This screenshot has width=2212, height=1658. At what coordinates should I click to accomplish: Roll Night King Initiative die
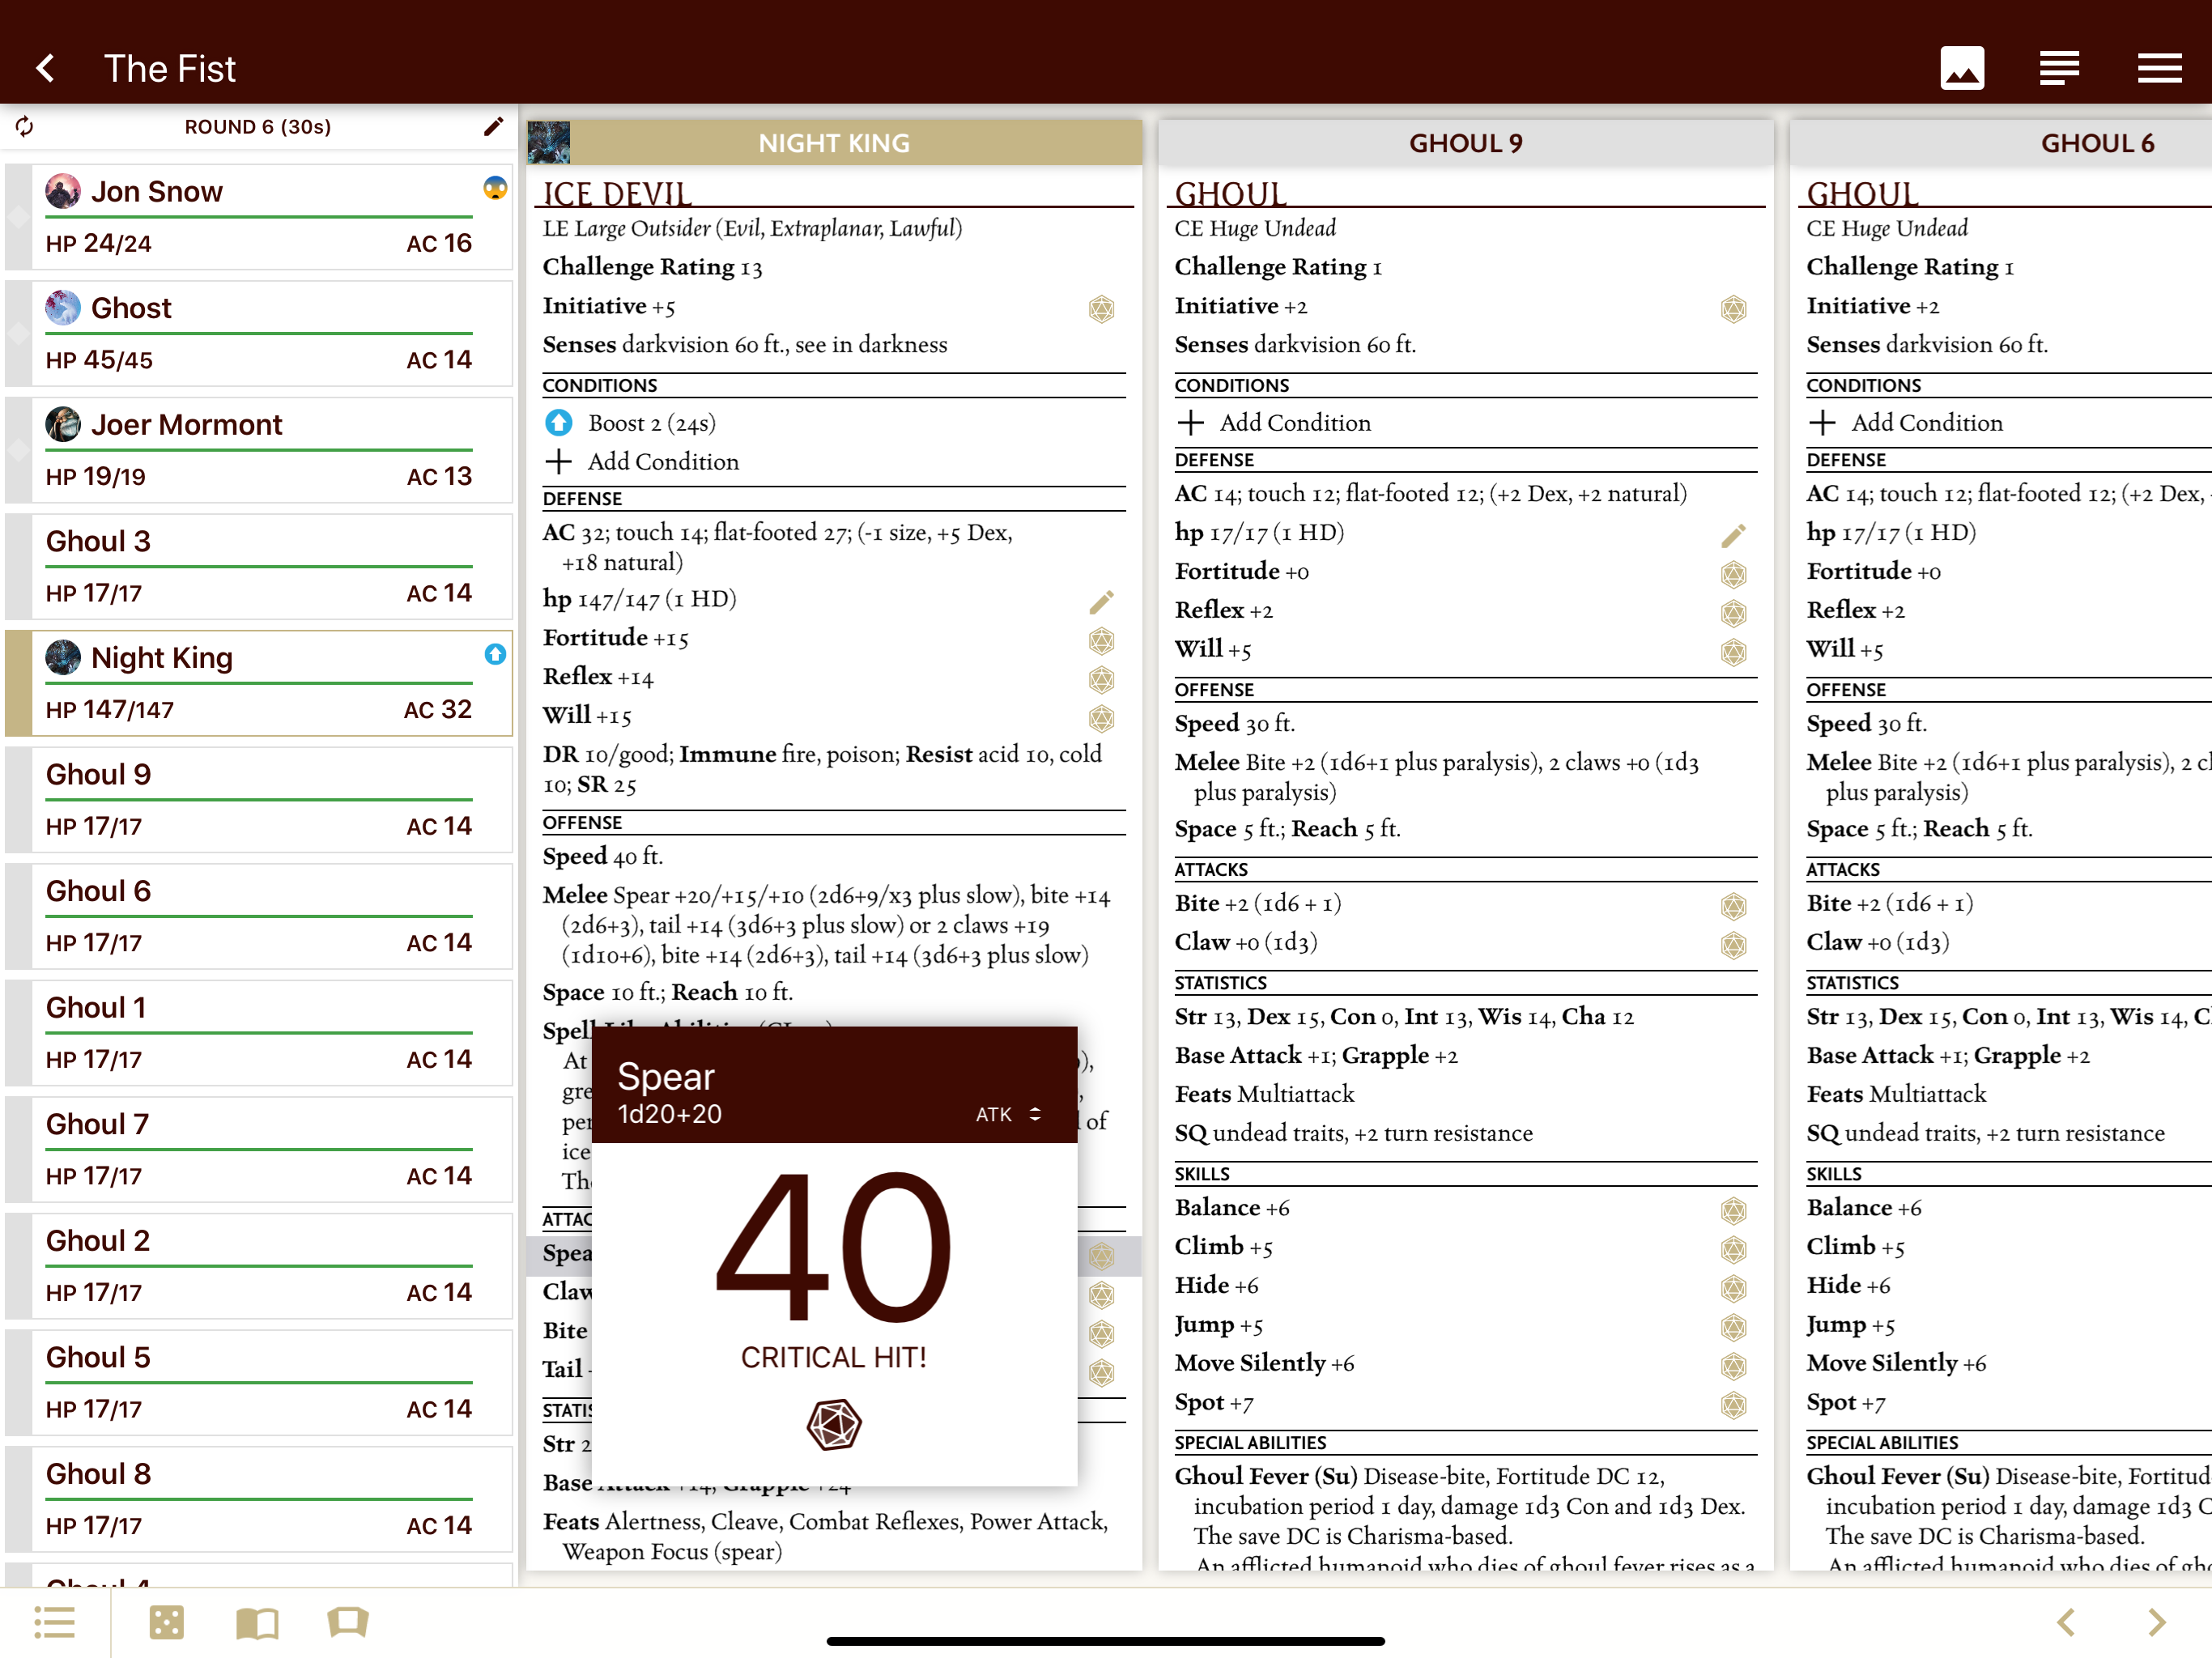point(1101,308)
